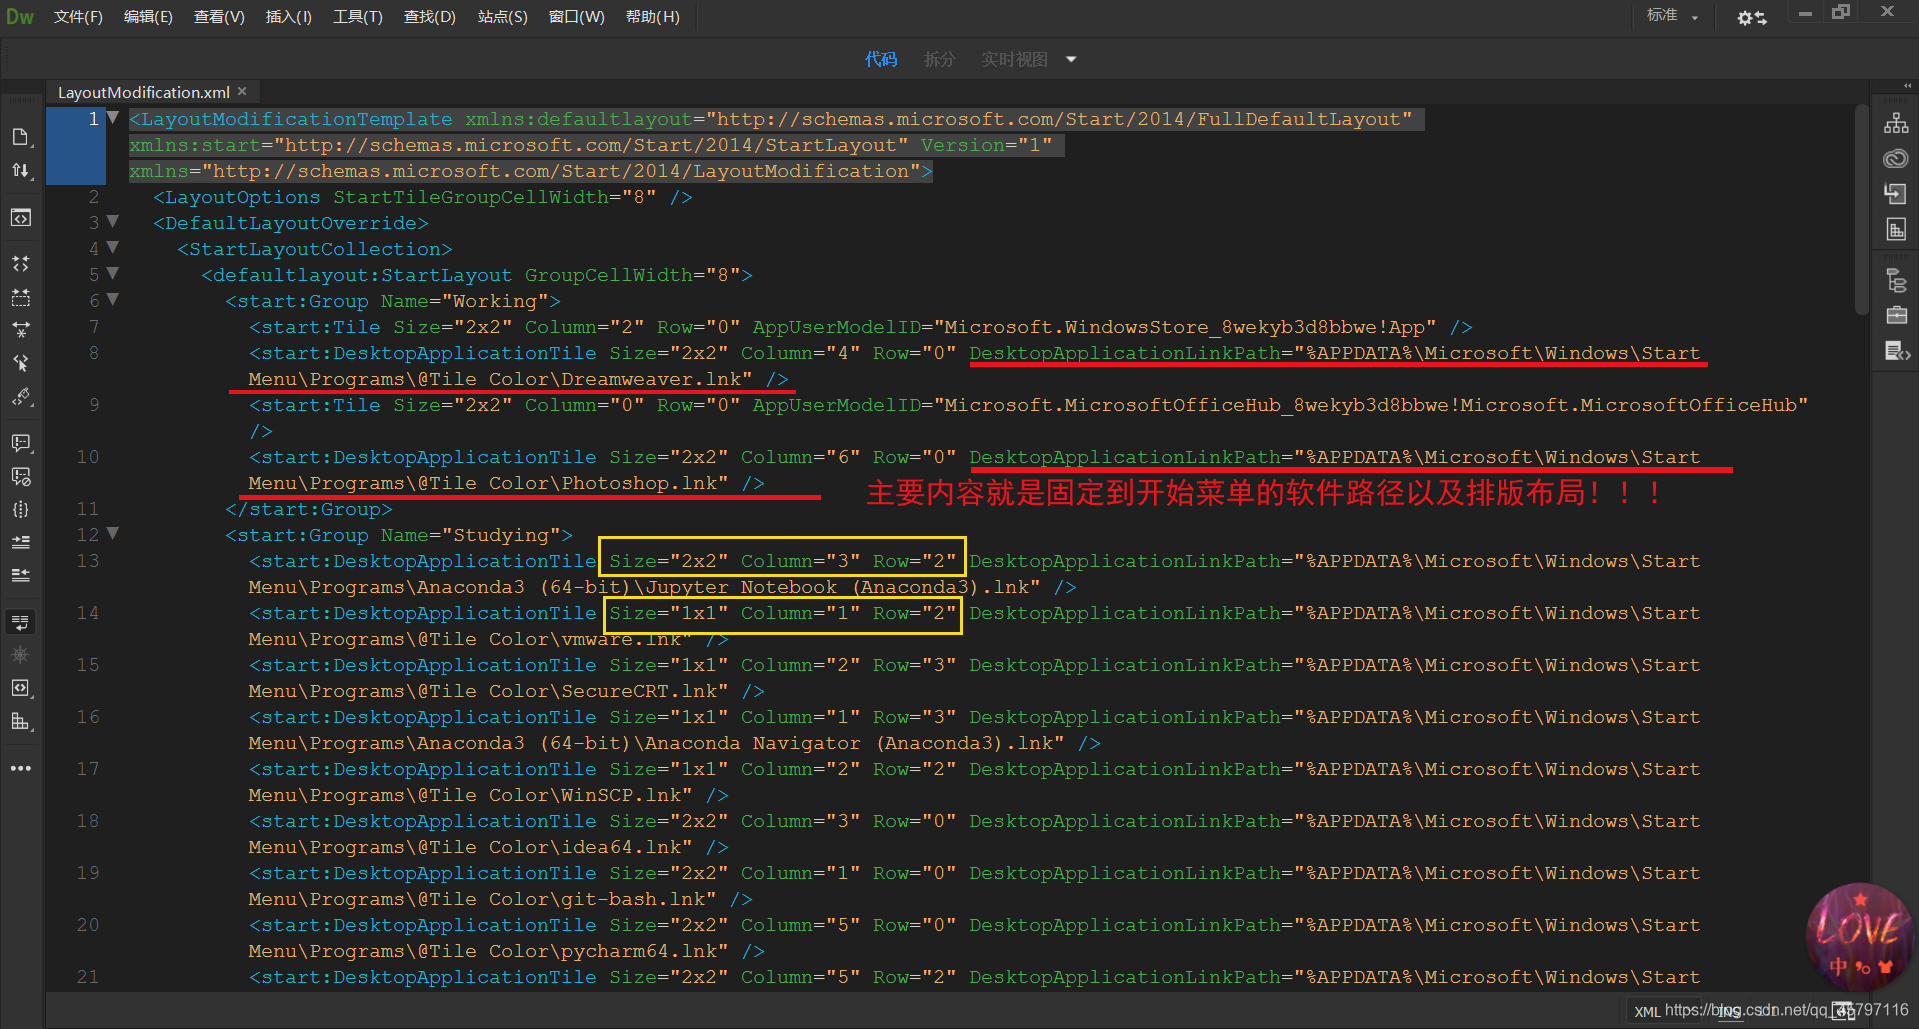Close the LayoutModification.xml tab

[242, 91]
